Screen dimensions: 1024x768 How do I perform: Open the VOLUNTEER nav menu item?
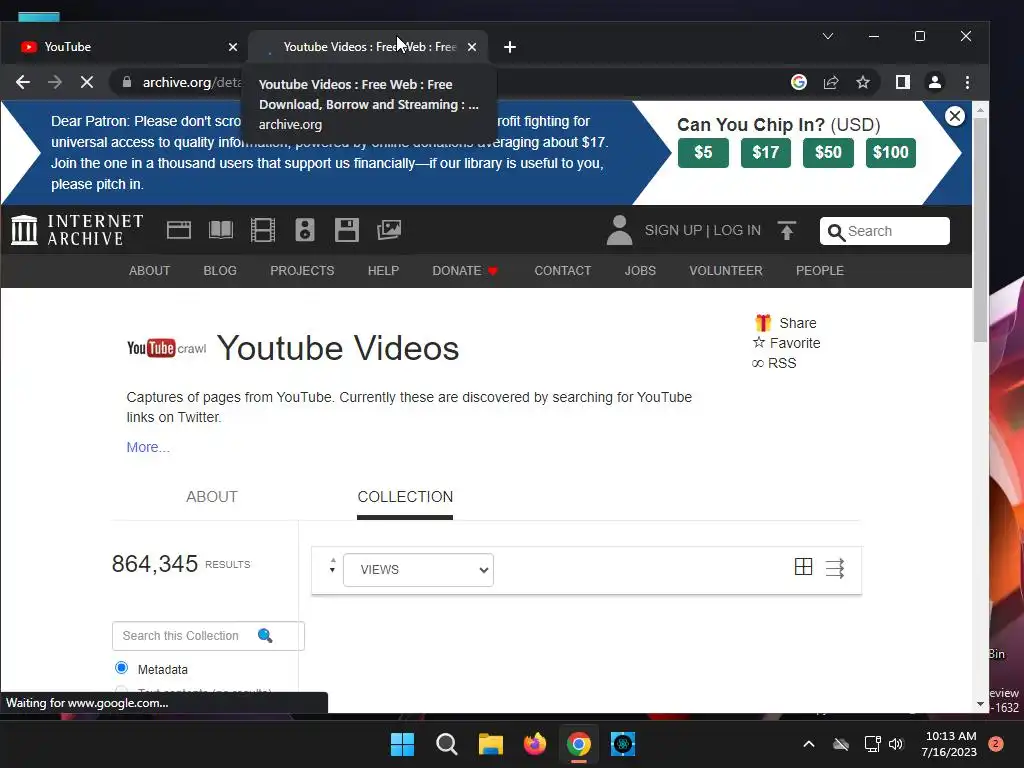click(726, 270)
